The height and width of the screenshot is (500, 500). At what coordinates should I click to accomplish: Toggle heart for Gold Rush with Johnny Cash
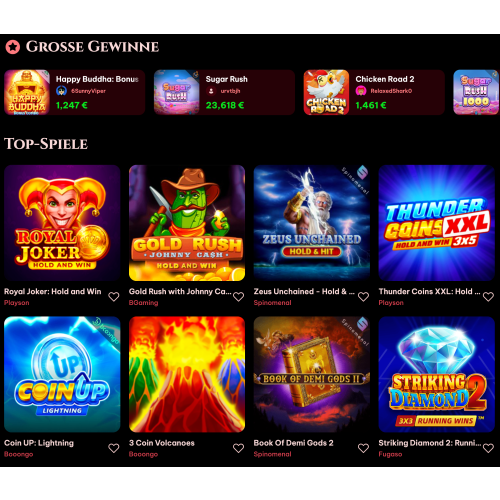pyautogui.click(x=238, y=296)
